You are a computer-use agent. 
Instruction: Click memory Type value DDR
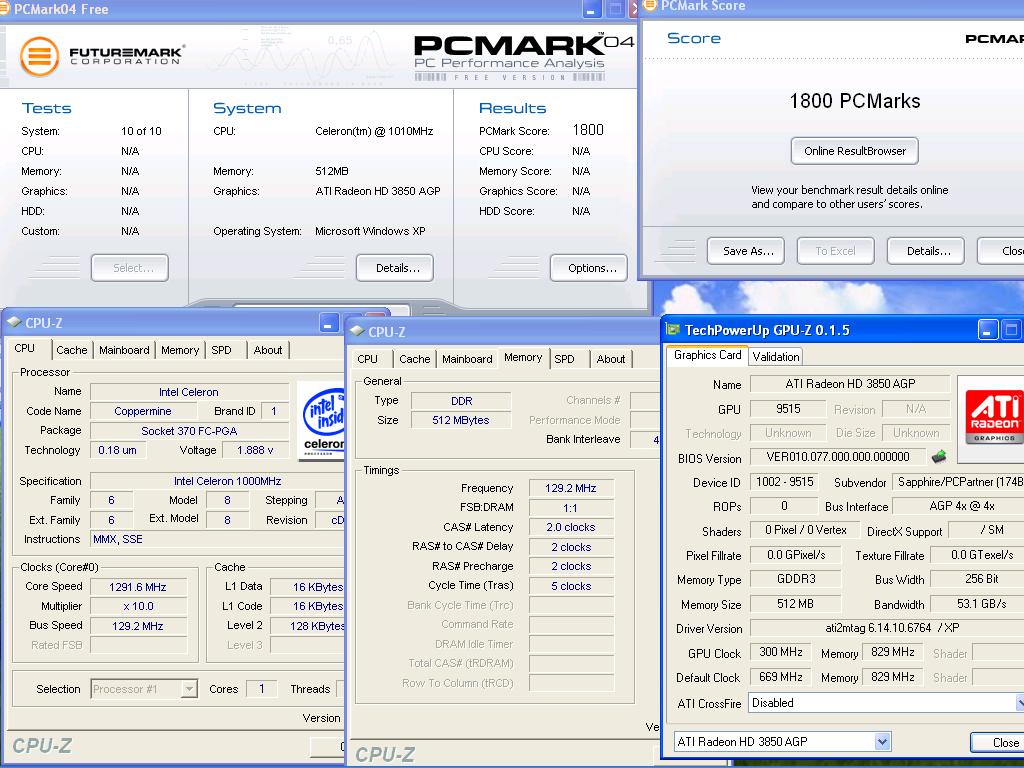pyautogui.click(x=461, y=401)
